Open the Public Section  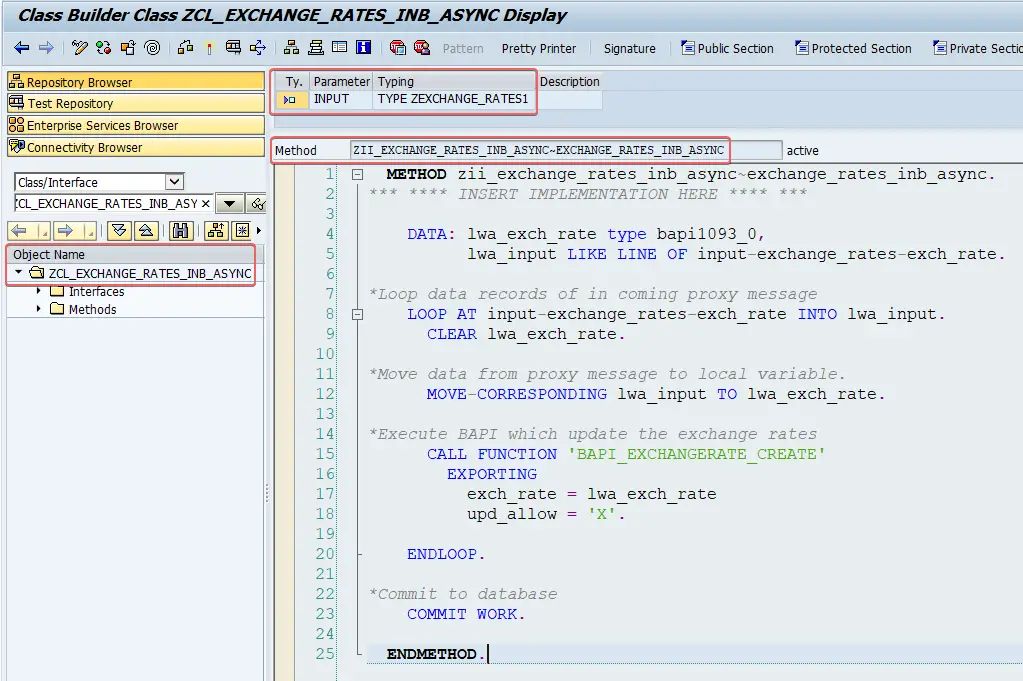pos(727,48)
